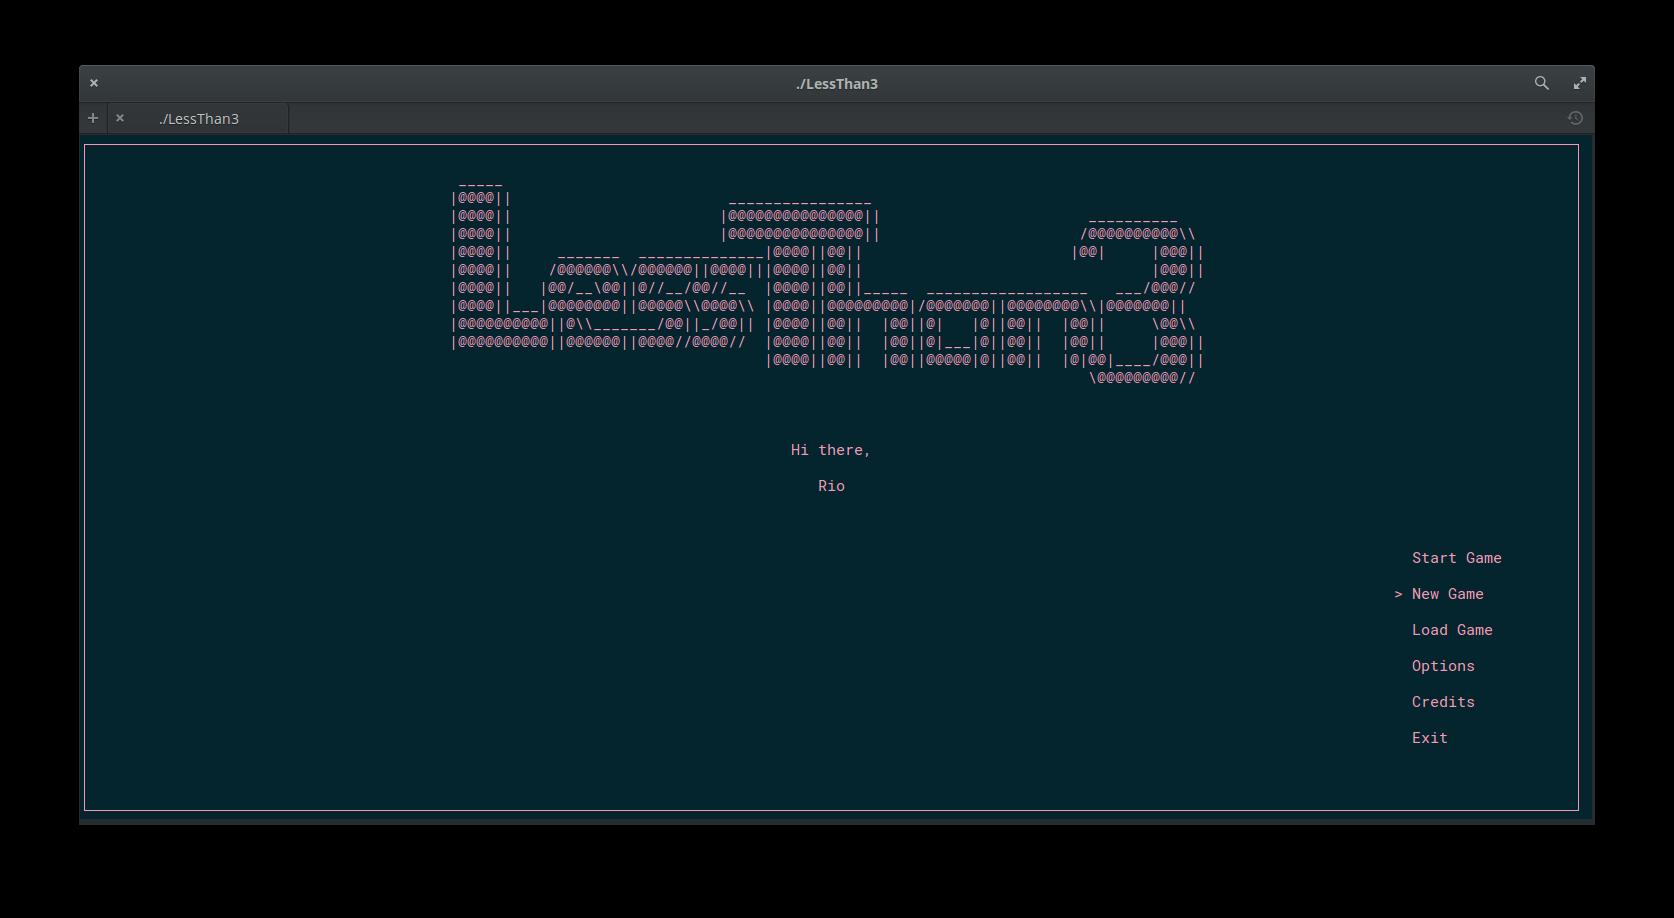Toggle fullscreen with the expand arrows icon
The width and height of the screenshot is (1674, 918).
tap(1579, 83)
